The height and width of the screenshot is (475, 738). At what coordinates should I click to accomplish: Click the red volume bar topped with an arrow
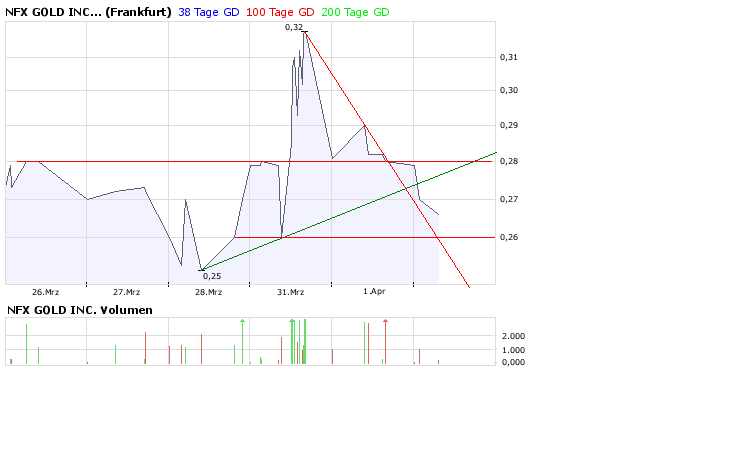[x=385, y=342]
